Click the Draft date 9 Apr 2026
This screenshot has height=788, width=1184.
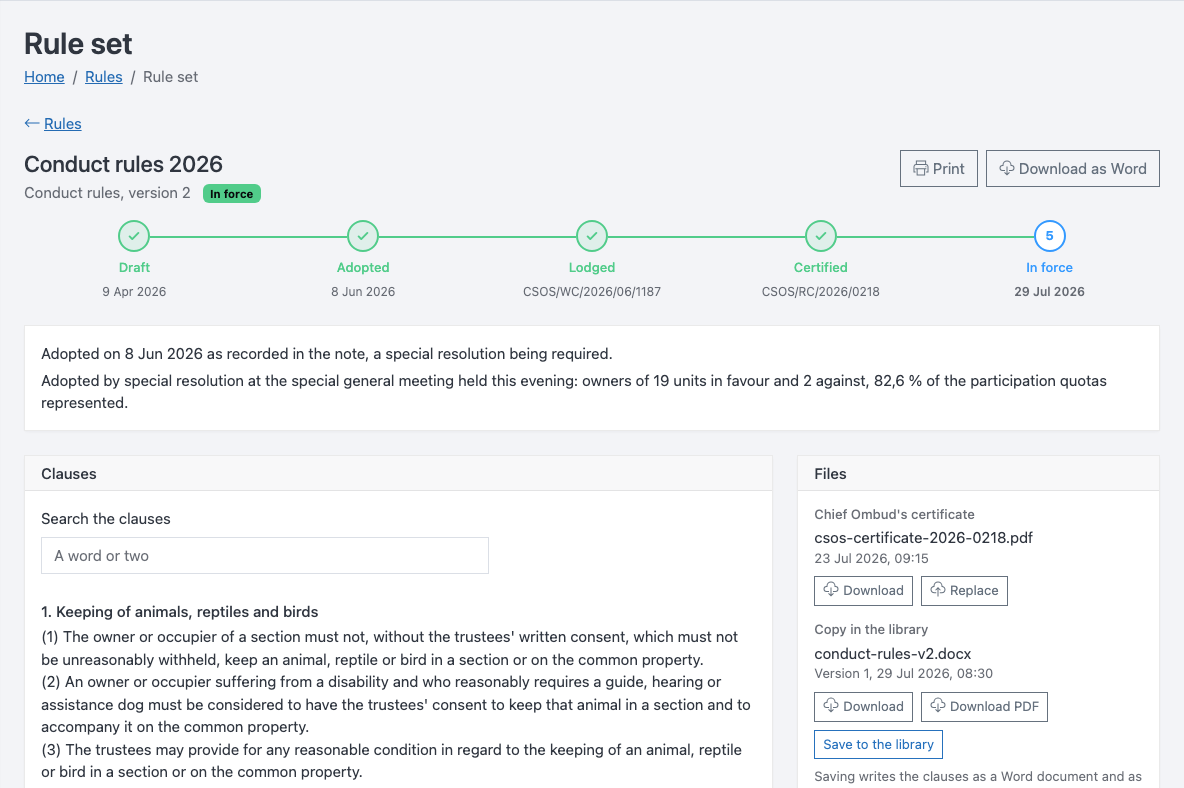[134, 292]
